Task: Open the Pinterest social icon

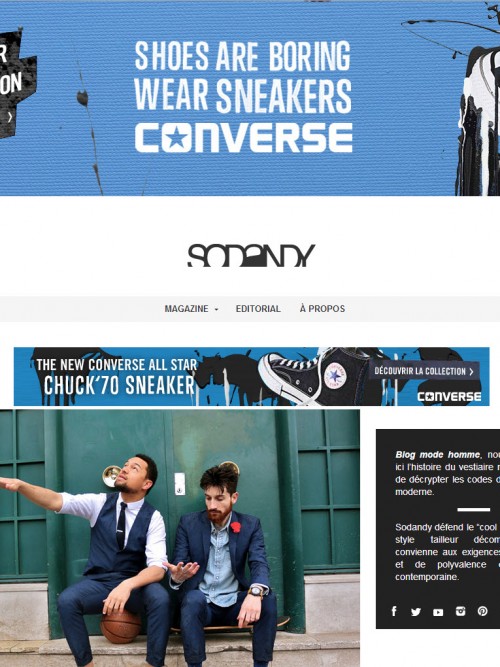Action: 482,611
